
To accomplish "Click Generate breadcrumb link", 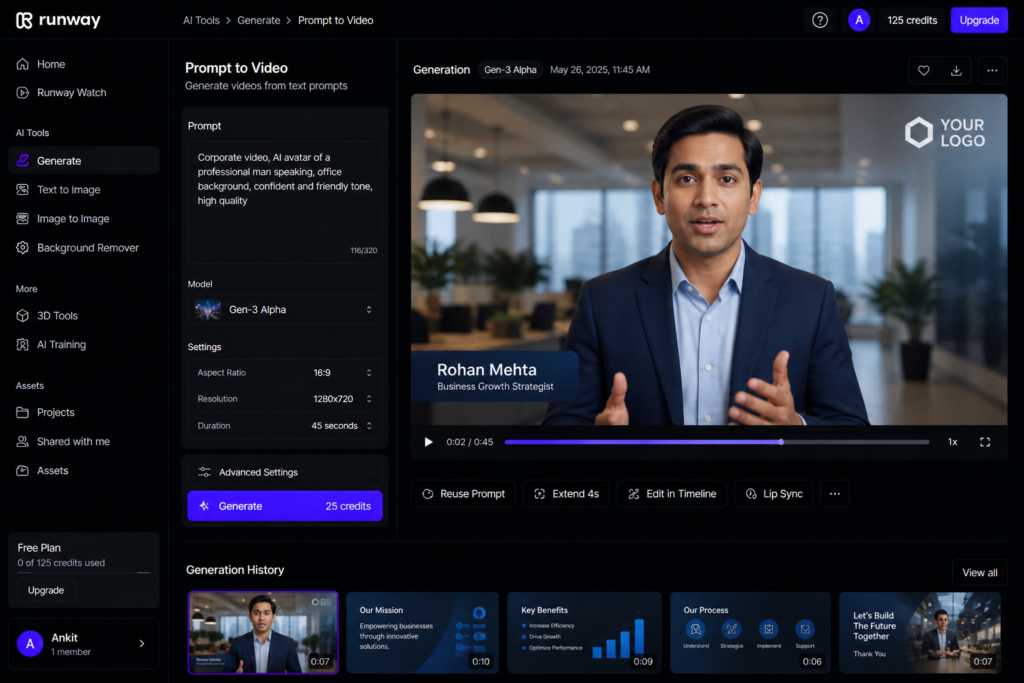I will click(259, 20).
